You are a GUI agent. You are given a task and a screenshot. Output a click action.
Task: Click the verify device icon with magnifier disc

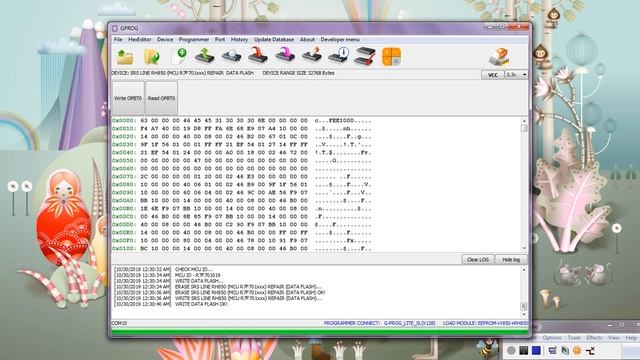coord(231,56)
